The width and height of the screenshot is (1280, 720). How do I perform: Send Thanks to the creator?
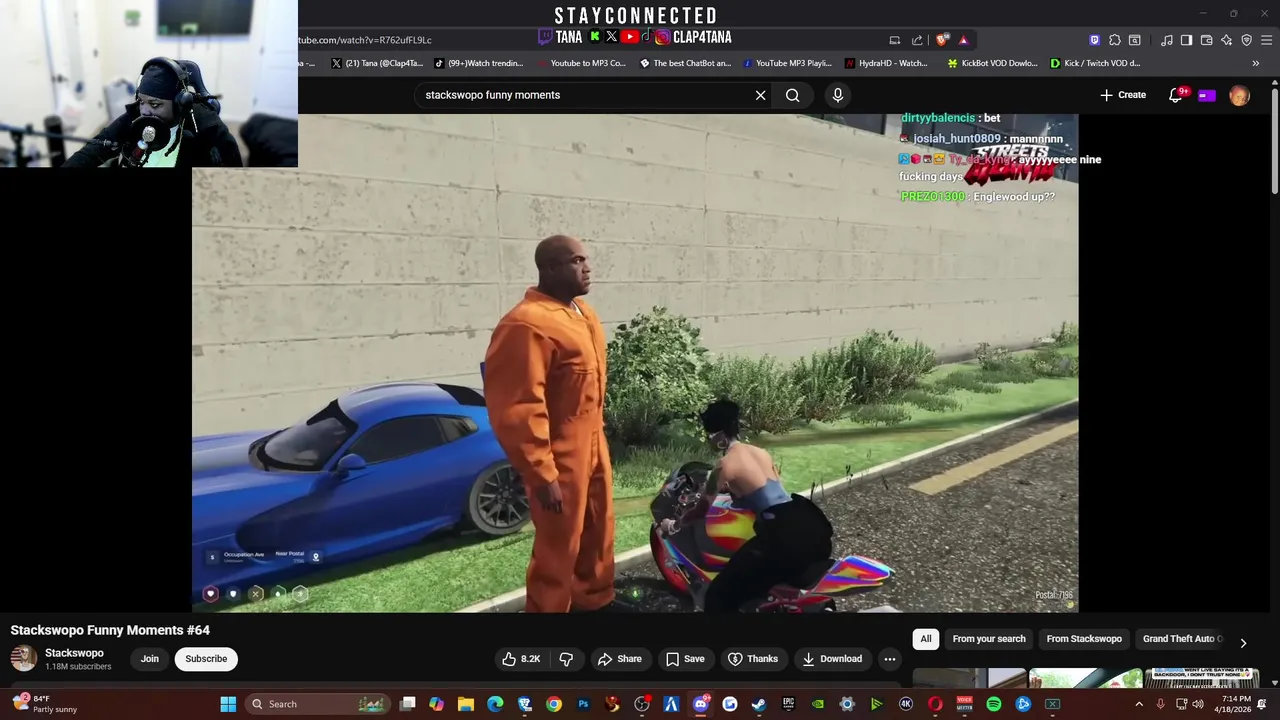pos(752,659)
